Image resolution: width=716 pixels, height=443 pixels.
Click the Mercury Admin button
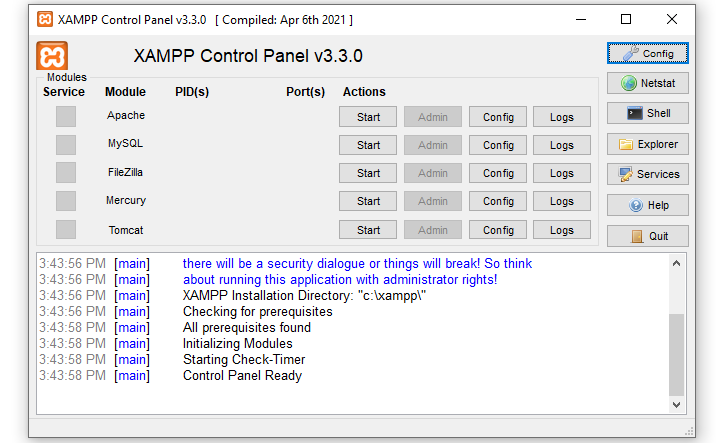[x=433, y=201]
